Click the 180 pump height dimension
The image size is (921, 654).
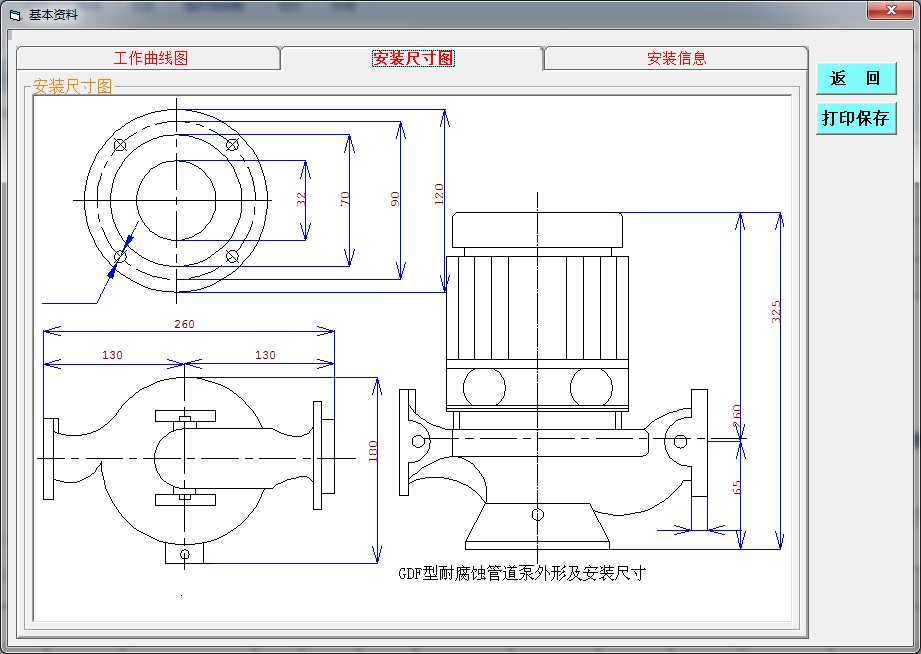(372, 451)
